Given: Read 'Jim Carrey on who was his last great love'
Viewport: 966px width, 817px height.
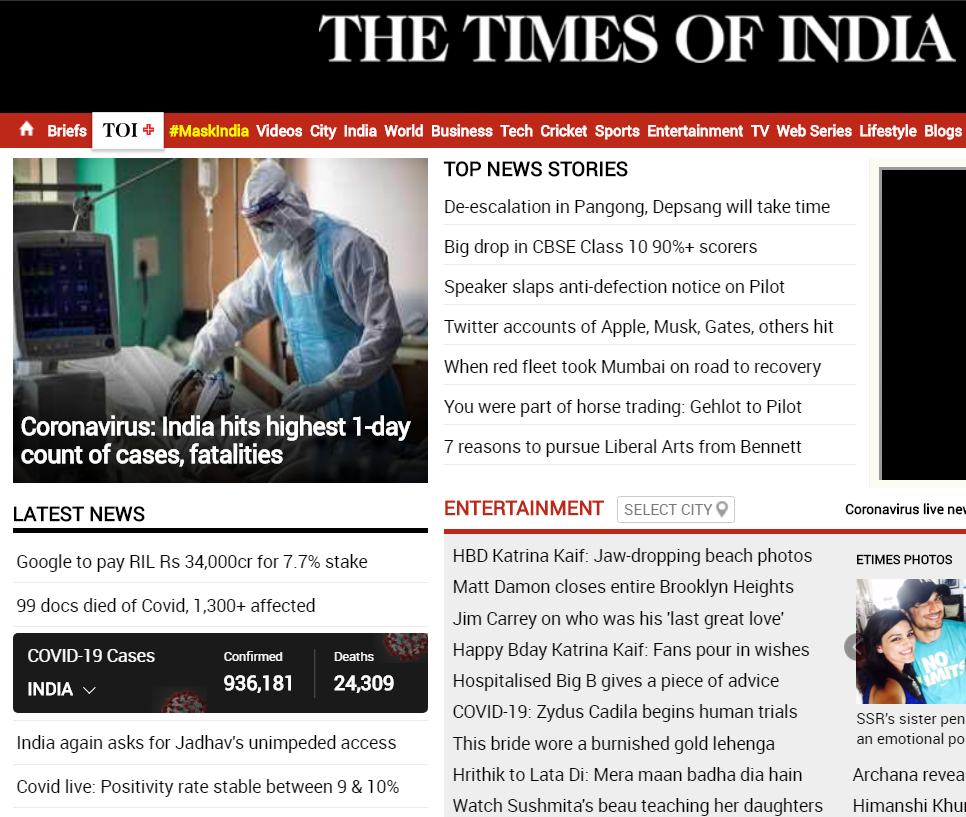Looking at the screenshot, I should pos(618,619).
